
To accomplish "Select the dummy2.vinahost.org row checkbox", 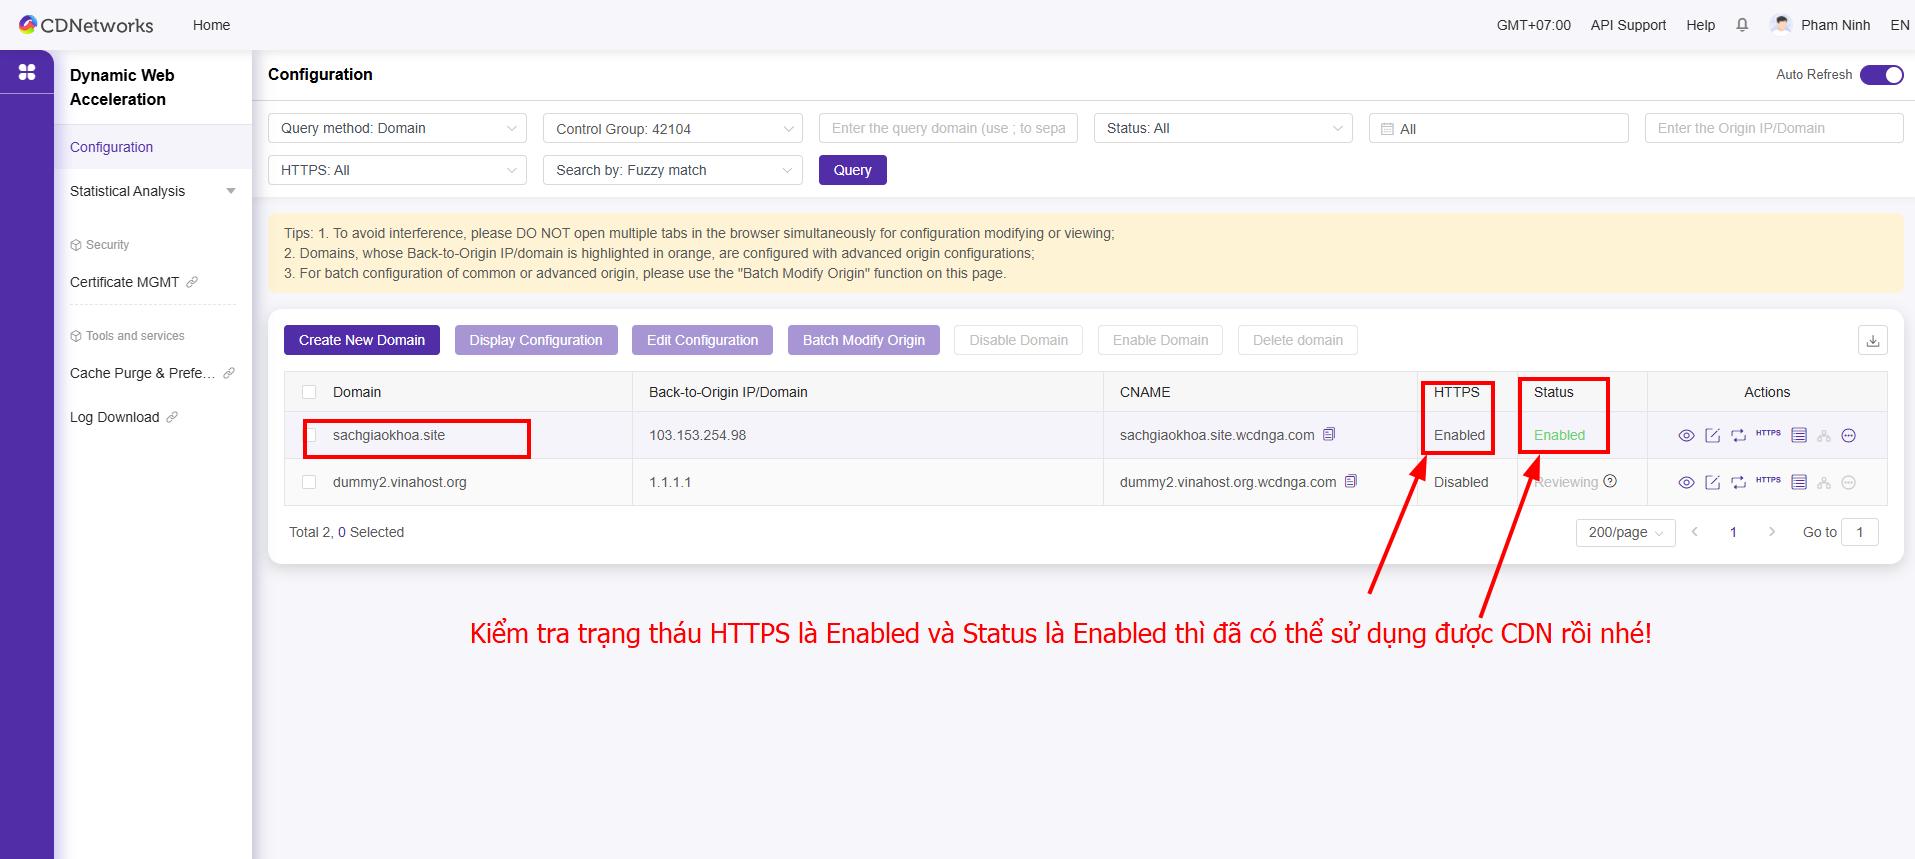I will pos(309,482).
